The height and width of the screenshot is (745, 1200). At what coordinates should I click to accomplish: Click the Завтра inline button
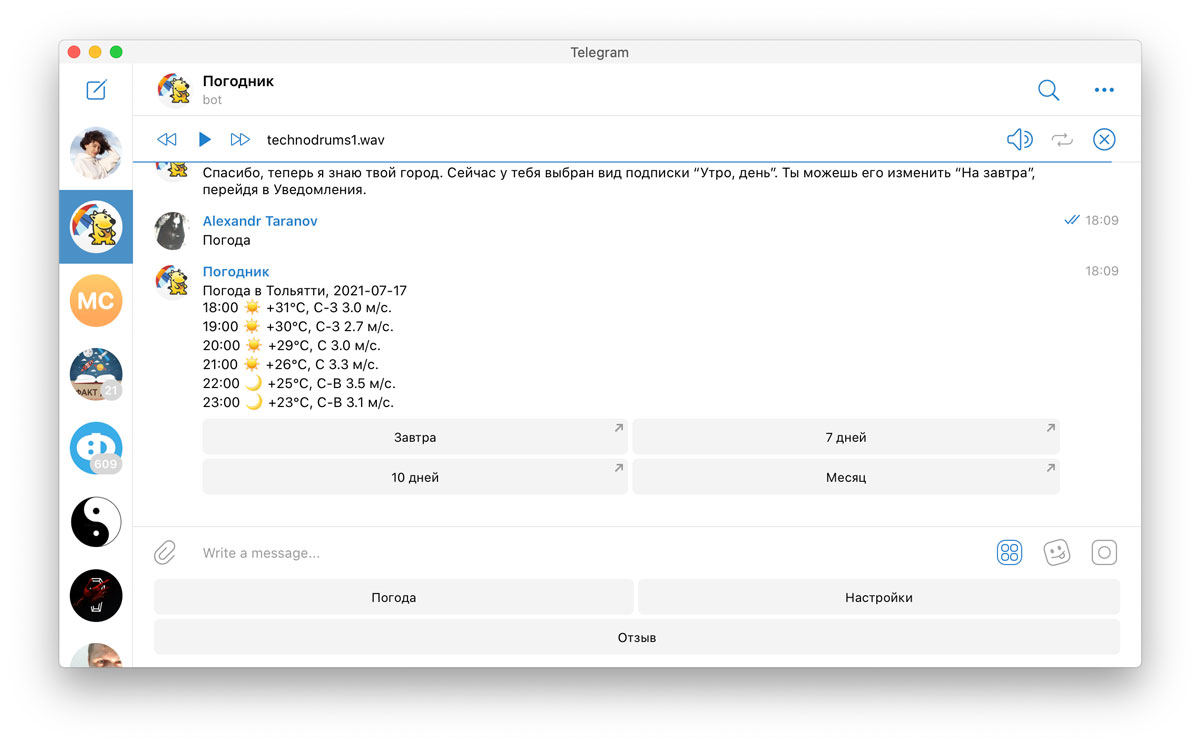(x=415, y=437)
